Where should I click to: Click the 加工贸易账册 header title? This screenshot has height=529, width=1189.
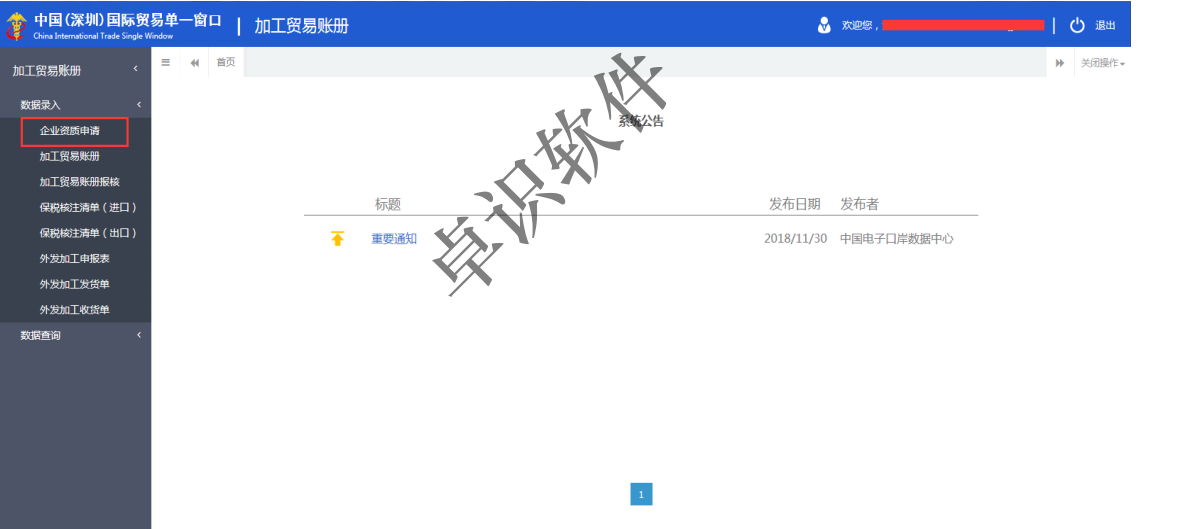(302, 26)
